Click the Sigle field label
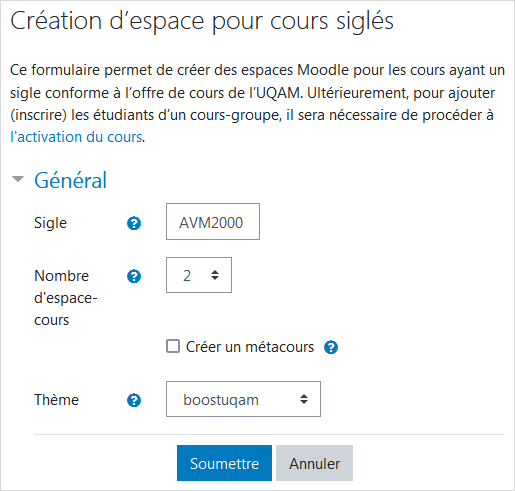Viewport: 515px width, 491px height. click(50, 223)
